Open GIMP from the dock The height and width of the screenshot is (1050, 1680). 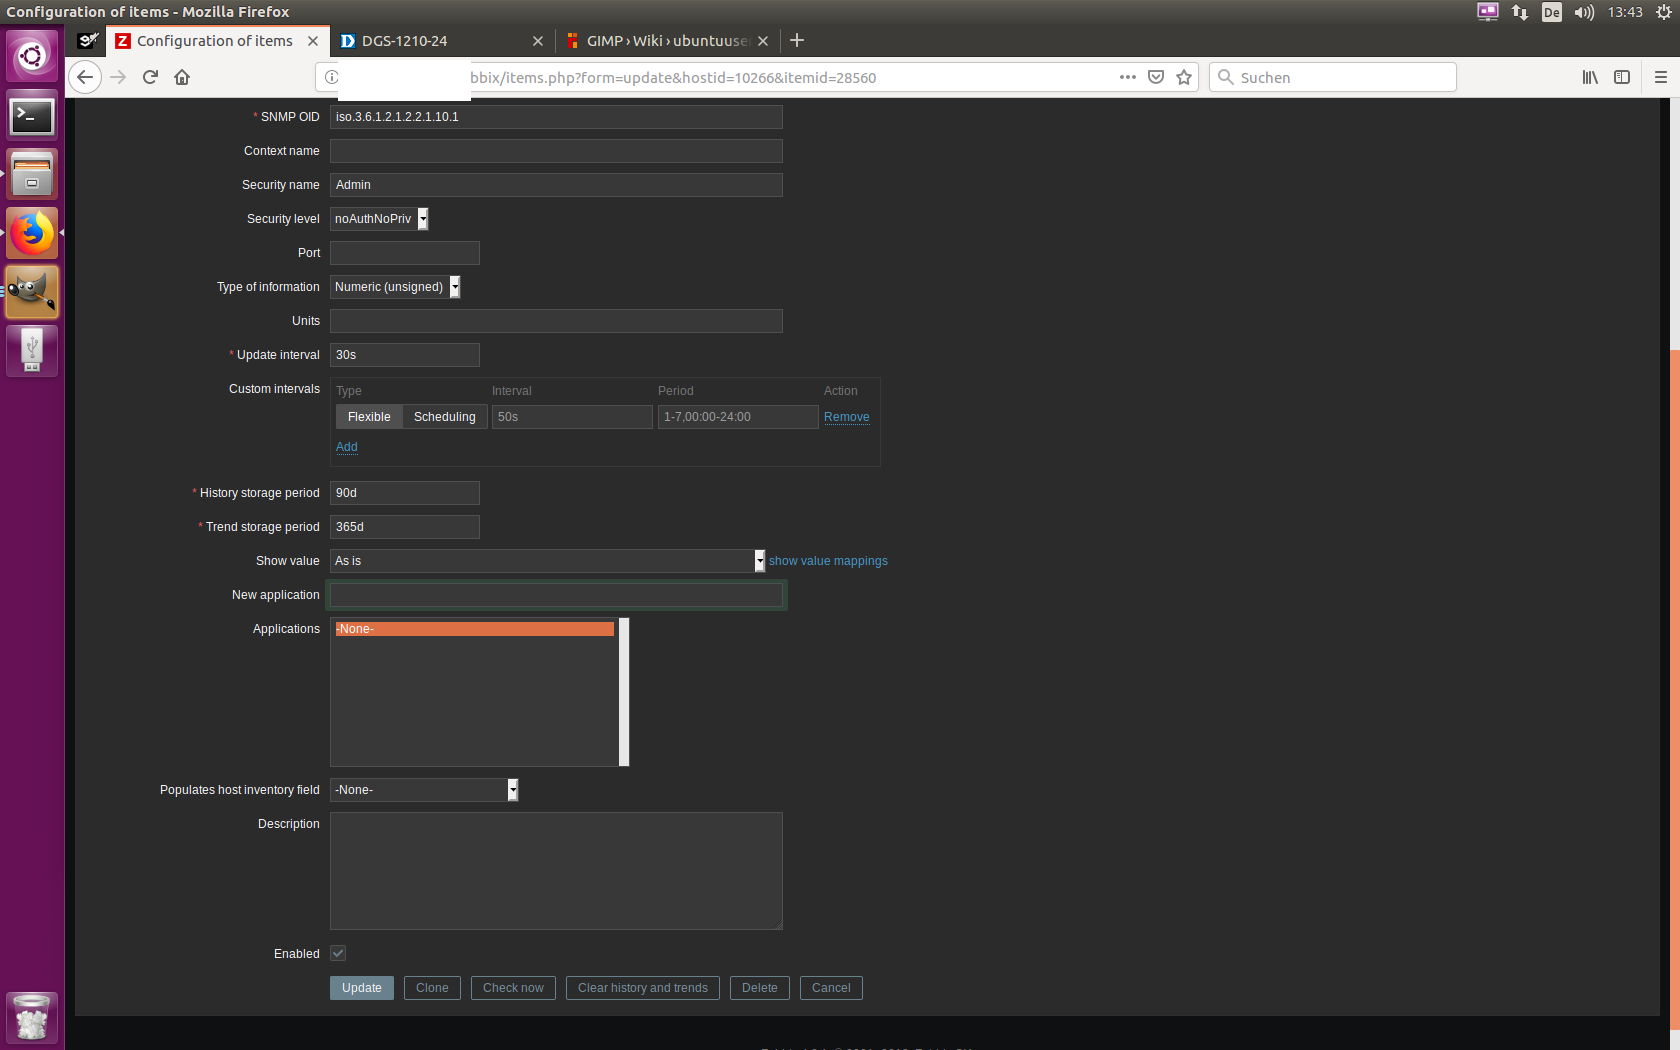[32, 292]
